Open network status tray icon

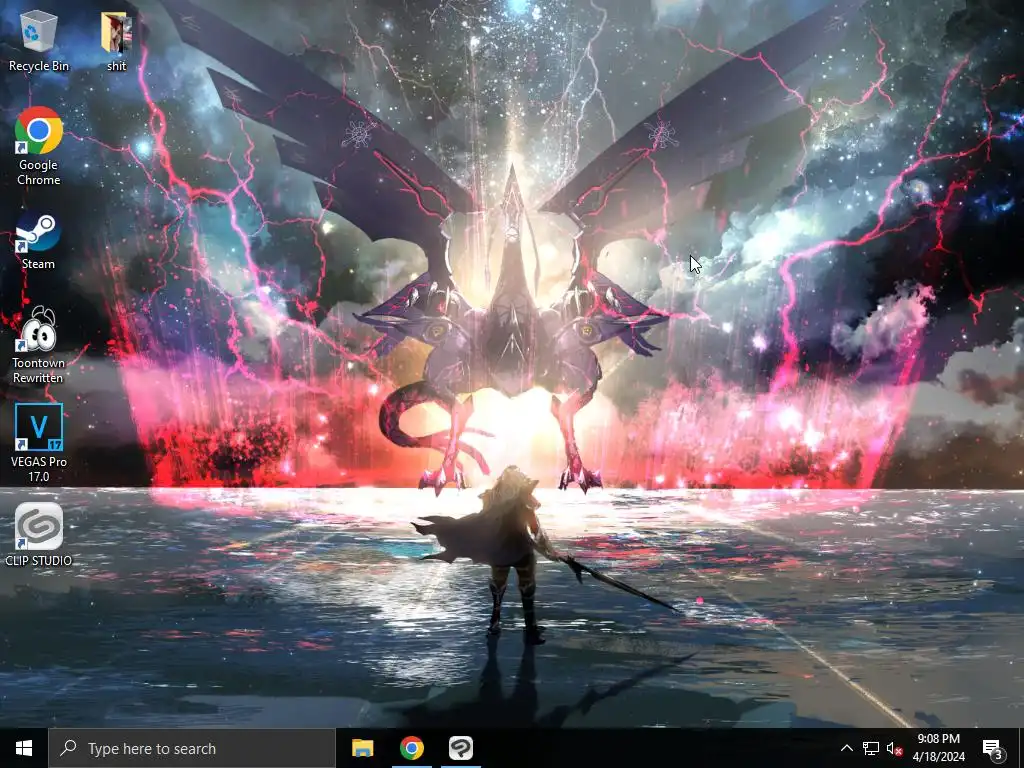pos(871,748)
